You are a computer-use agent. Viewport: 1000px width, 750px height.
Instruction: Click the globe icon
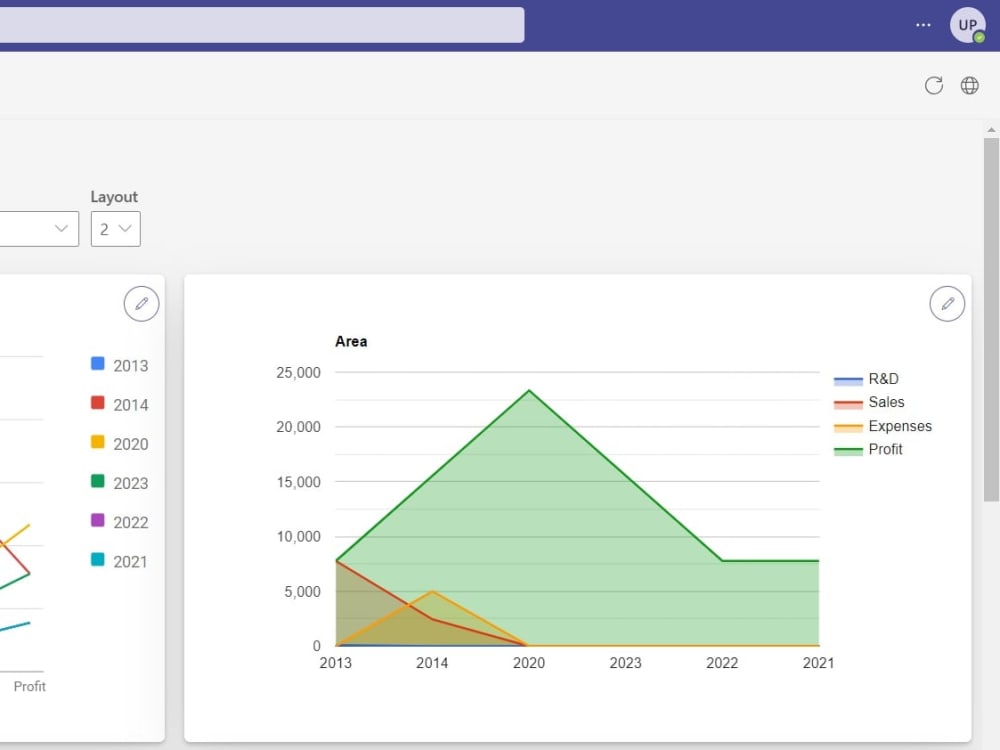(969, 85)
